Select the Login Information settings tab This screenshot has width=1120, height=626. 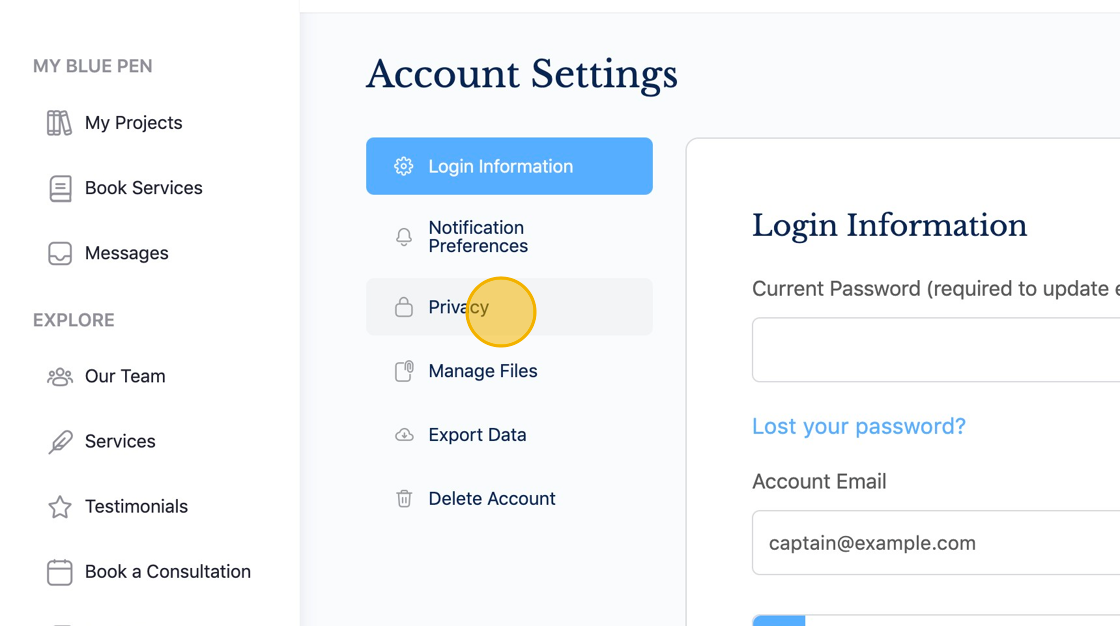coord(509,166)
